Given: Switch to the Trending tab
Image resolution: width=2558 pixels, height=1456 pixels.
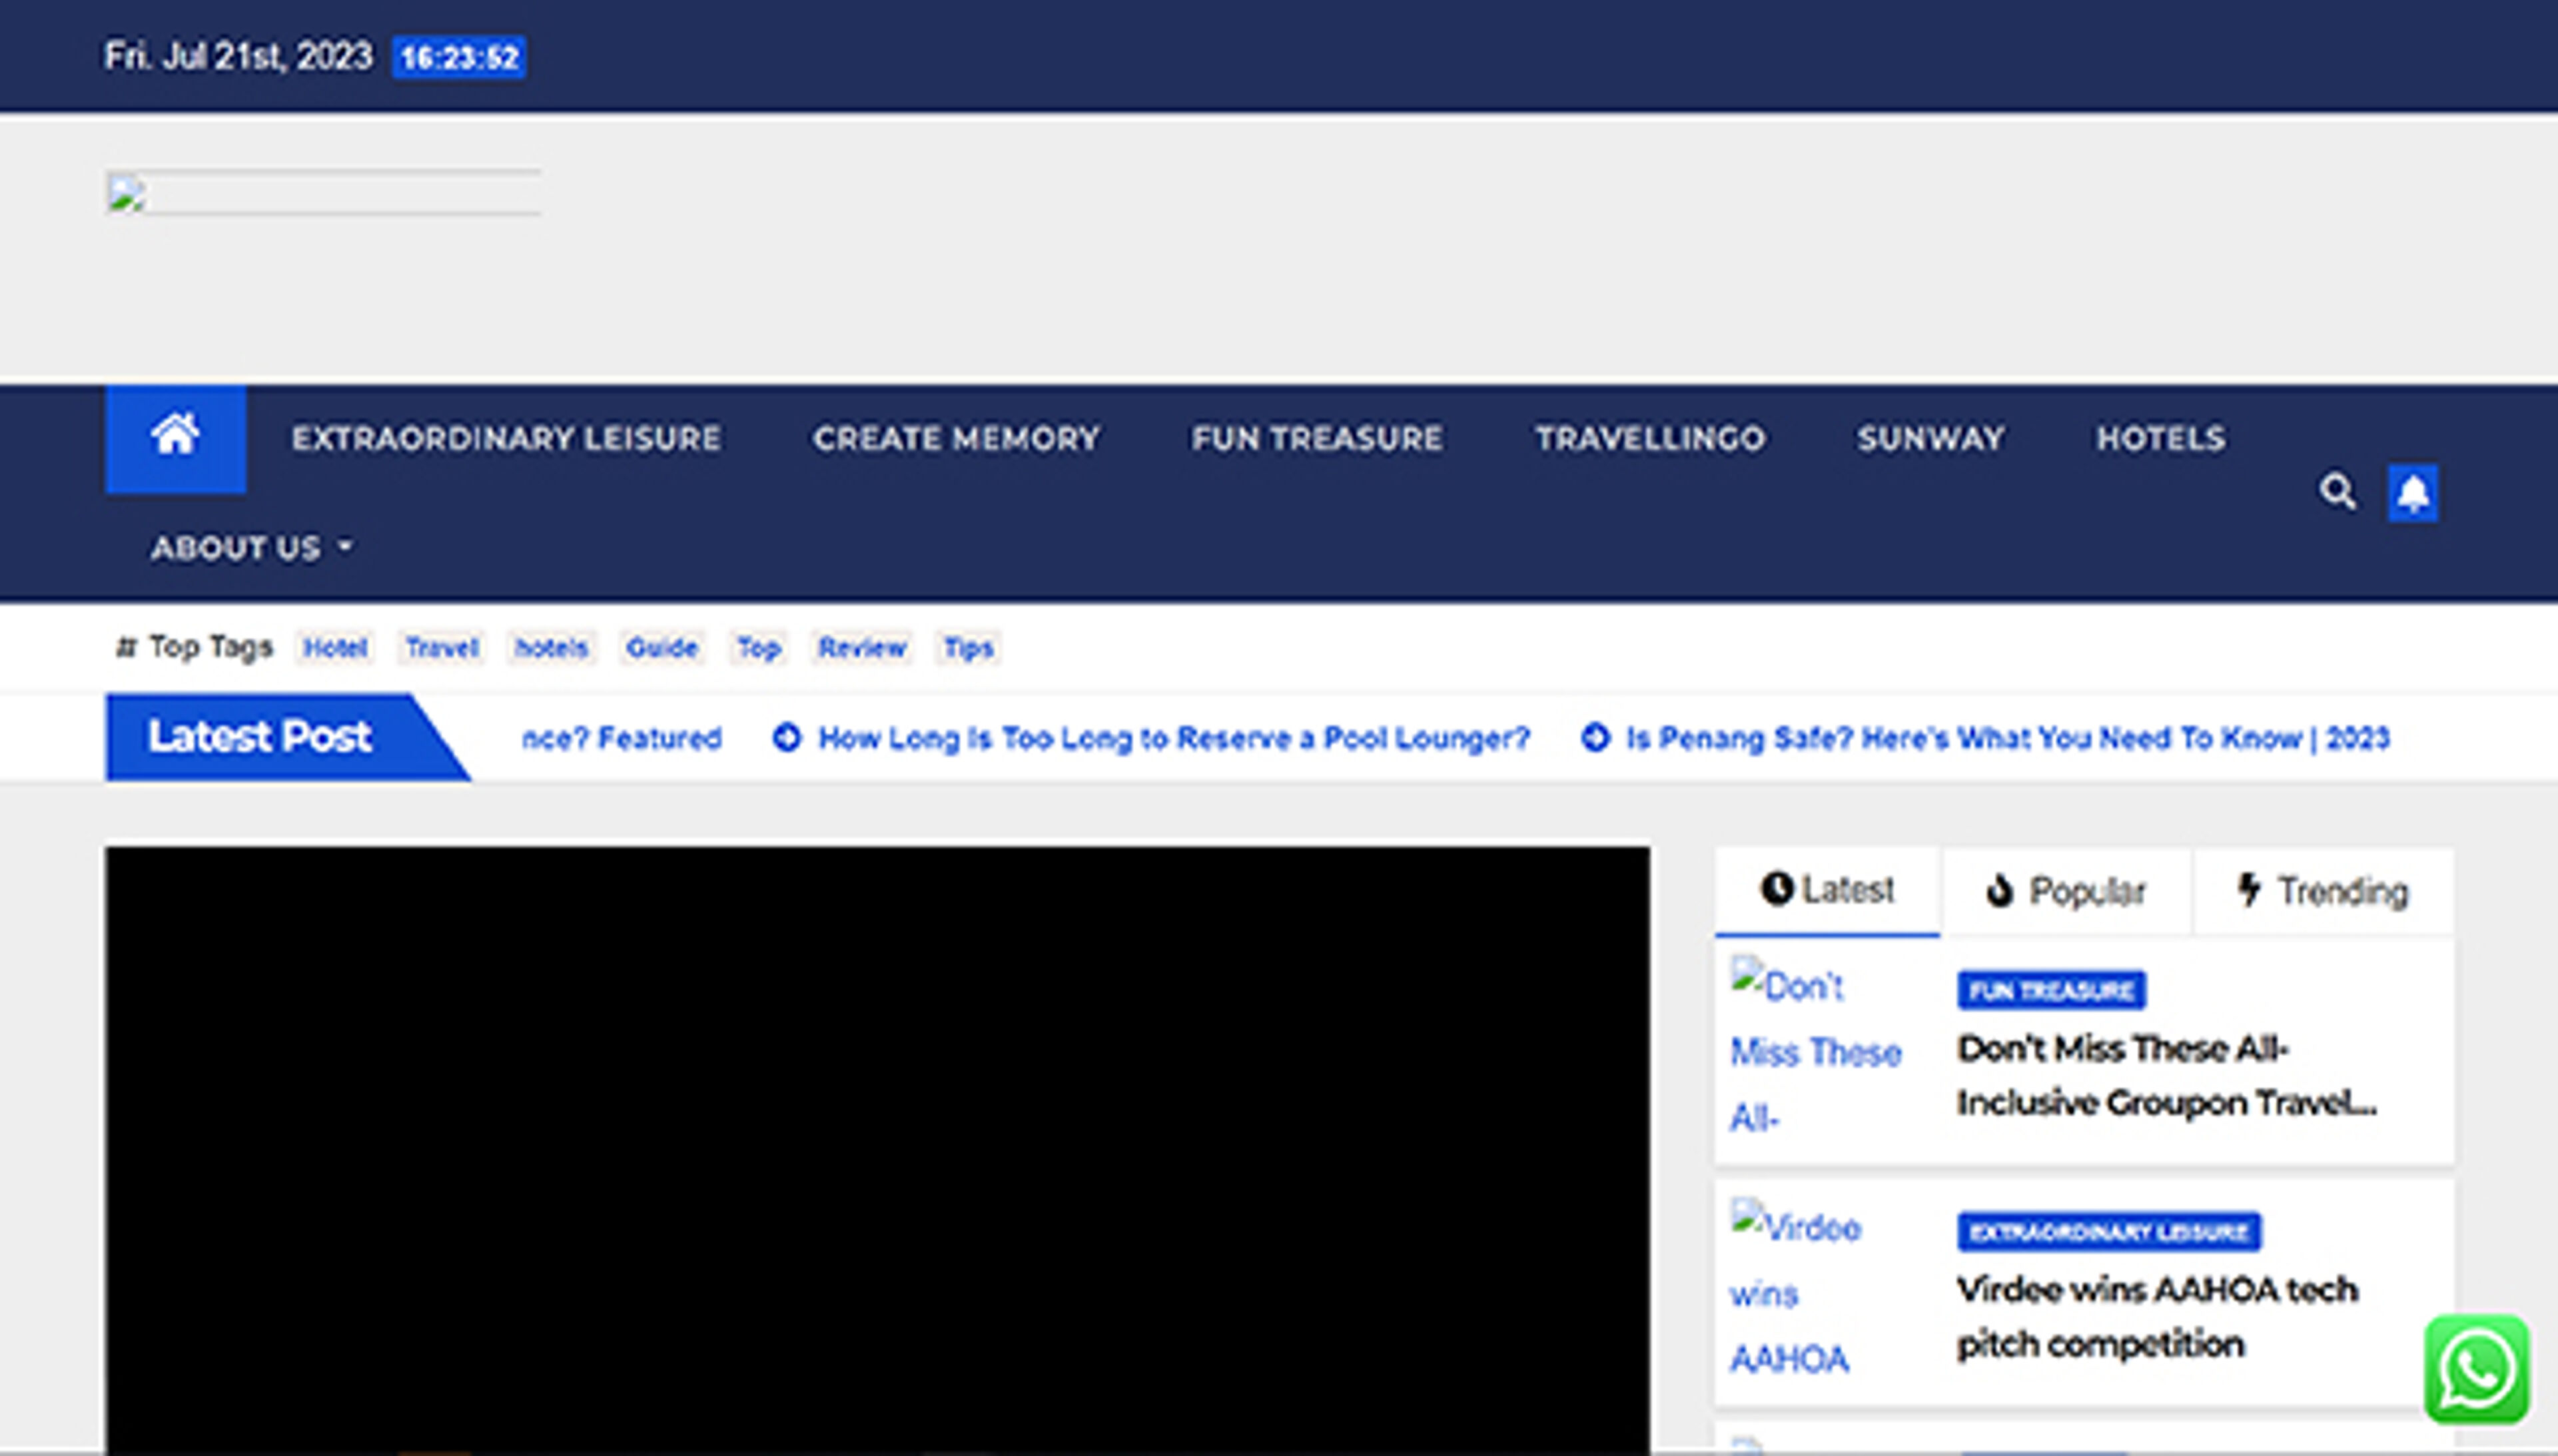Looking at the screenshot, I should 2323,891.
